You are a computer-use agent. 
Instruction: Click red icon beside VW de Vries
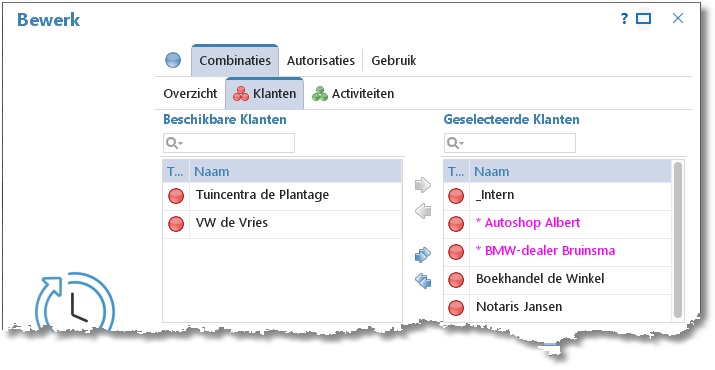176,224
